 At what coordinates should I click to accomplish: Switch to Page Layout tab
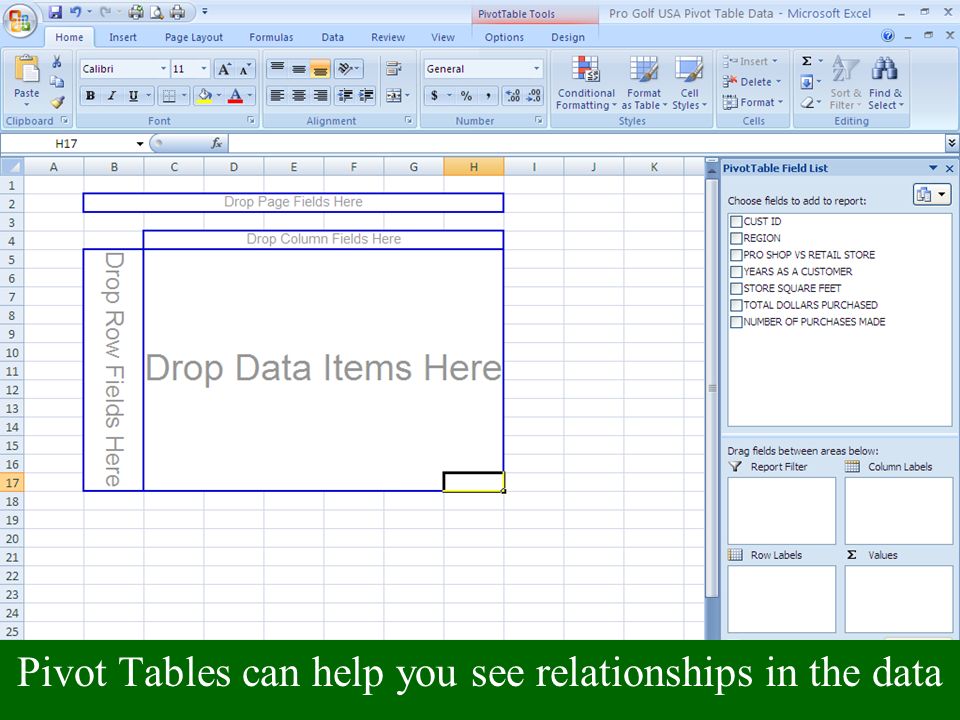pyautogui.click(x=193, y=37)
